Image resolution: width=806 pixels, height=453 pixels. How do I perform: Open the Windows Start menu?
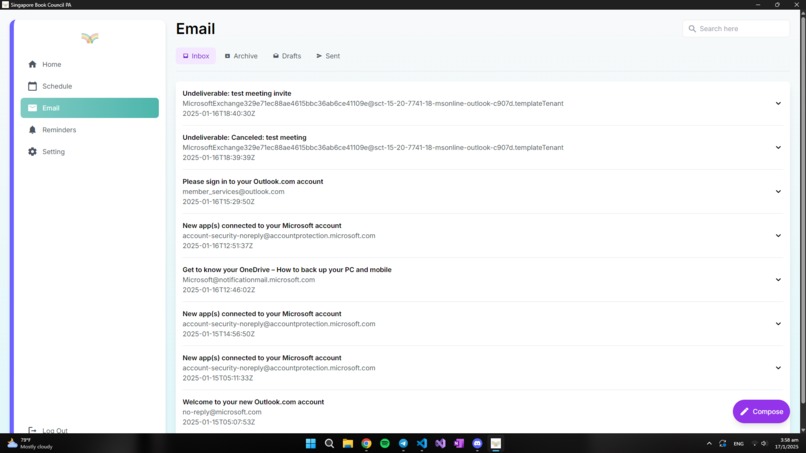(x=310, y=443)
